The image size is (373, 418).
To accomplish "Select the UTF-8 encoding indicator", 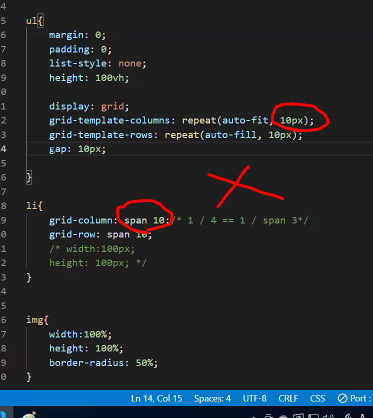I will click(x=255, y=398).
